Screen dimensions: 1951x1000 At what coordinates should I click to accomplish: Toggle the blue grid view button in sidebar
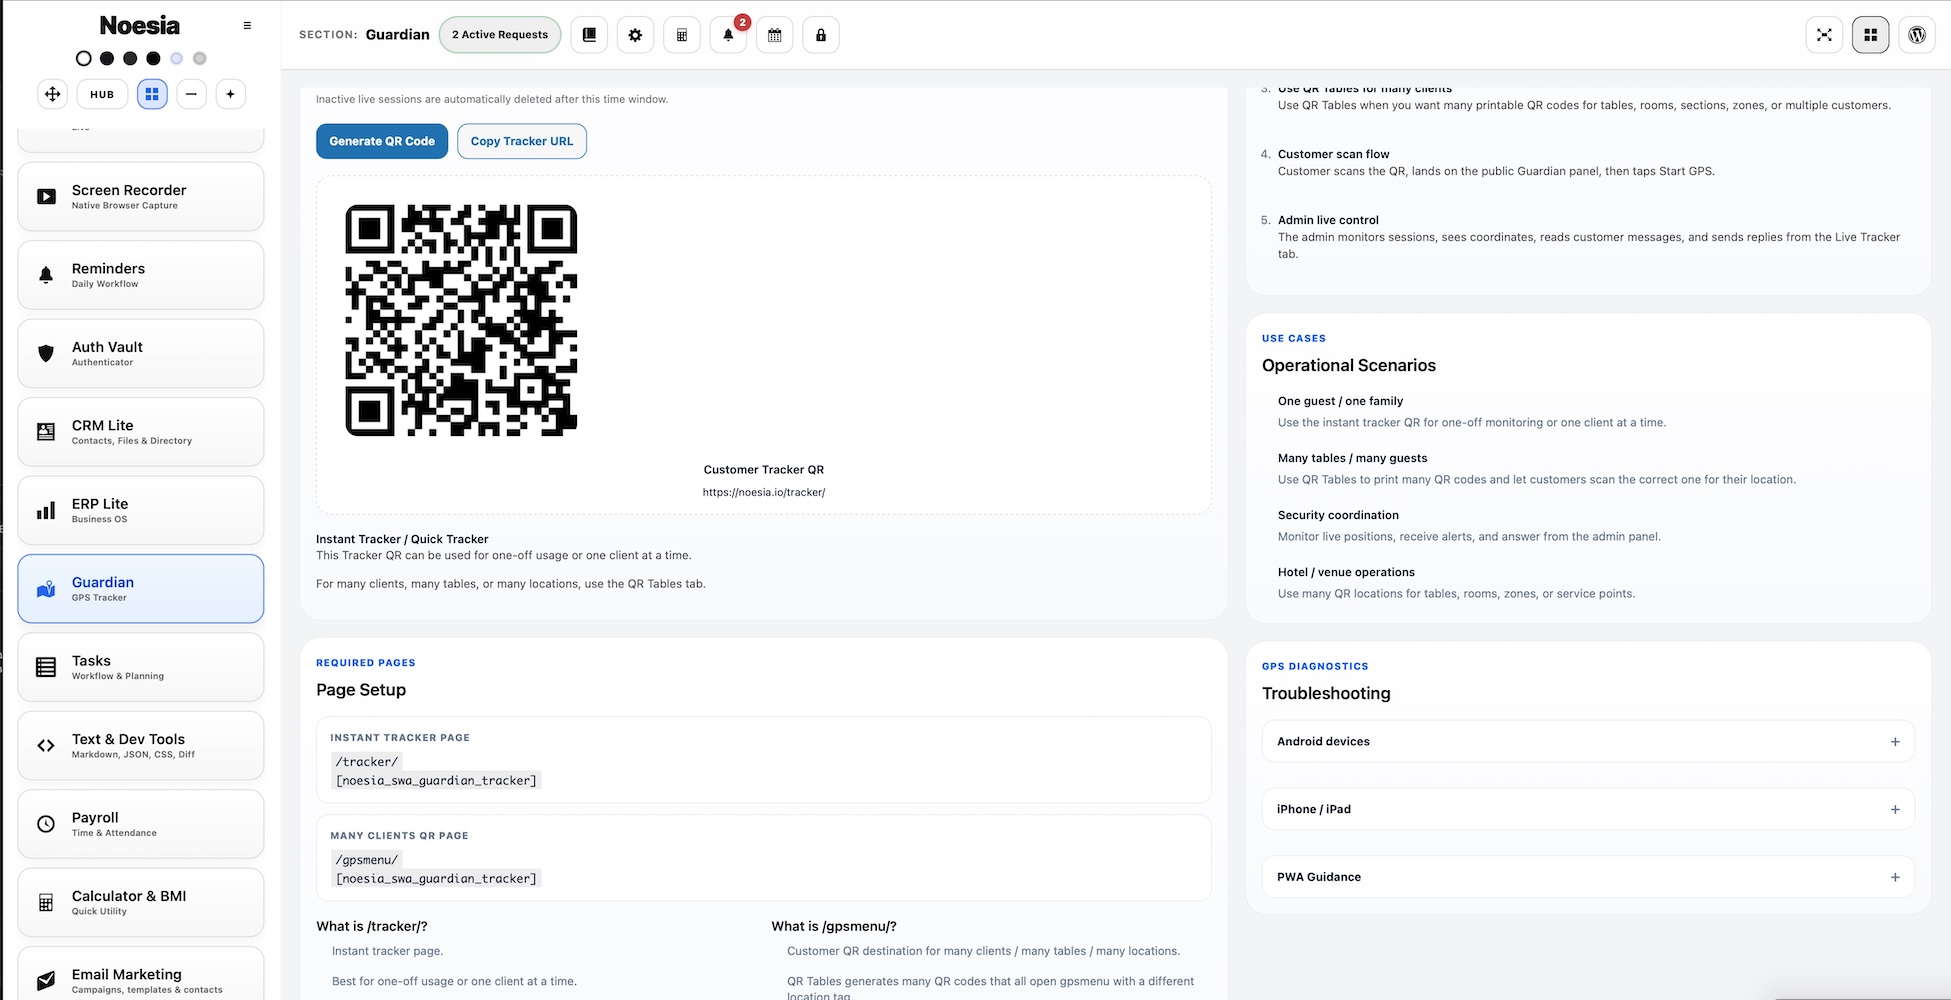click(x=152, y=94)
